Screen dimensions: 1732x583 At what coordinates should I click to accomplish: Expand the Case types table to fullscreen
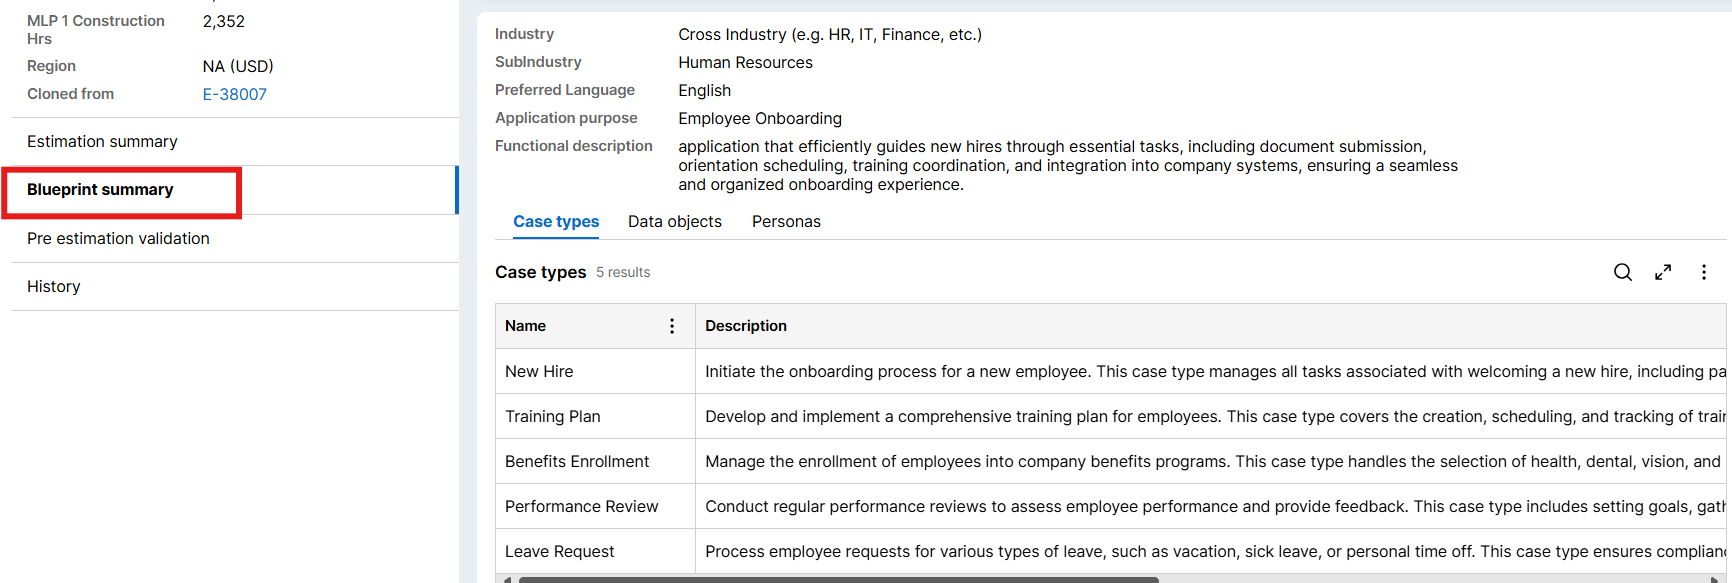click(1663, 272)
